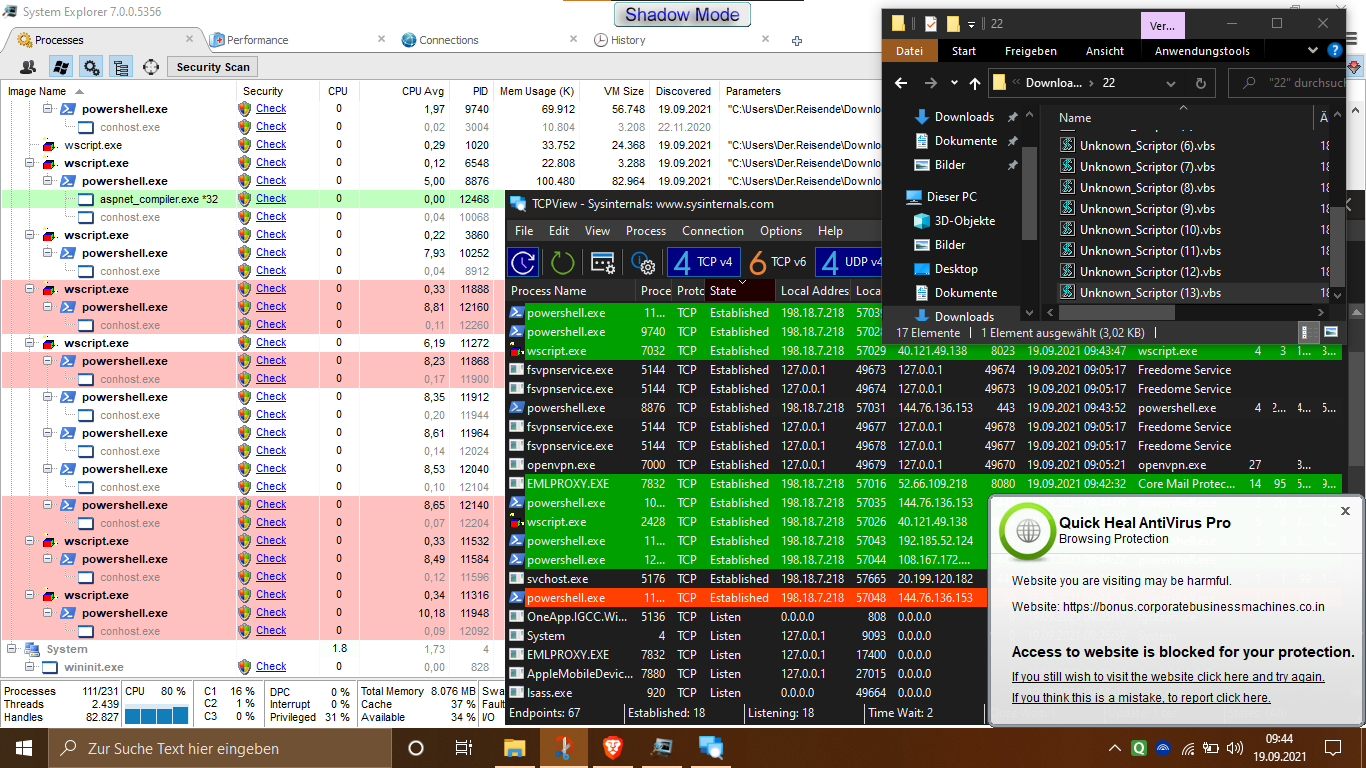1366x768 pixels.
Task: Click the Security Scan button
Action: 213,67
